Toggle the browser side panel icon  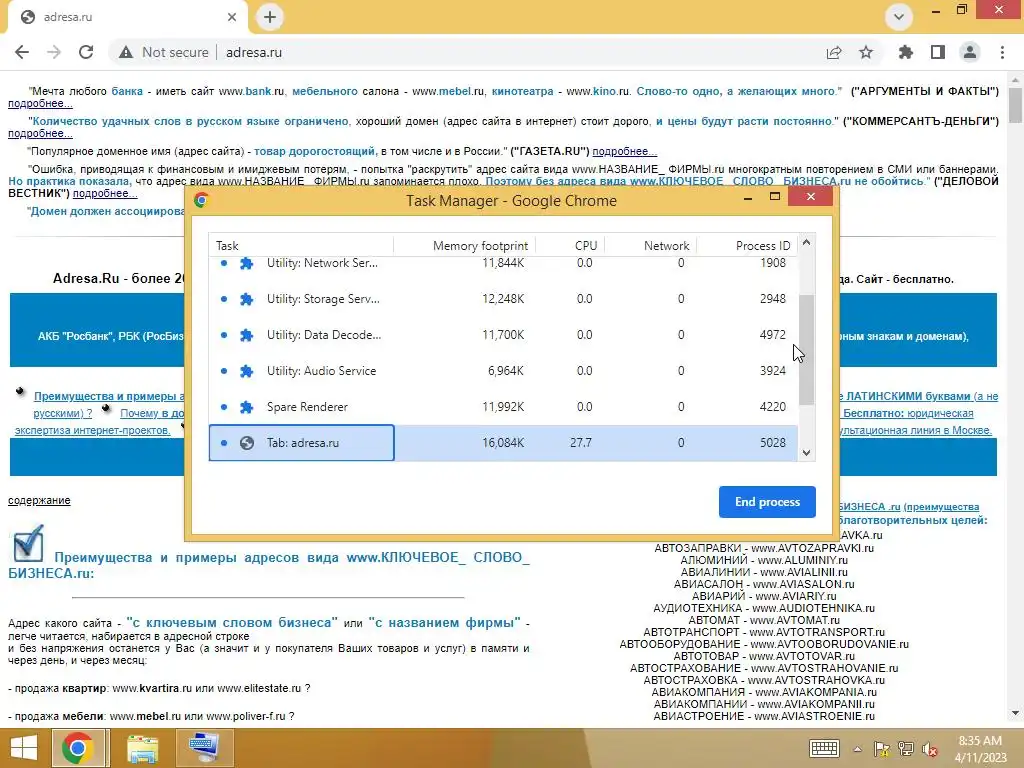coord(938,52)
